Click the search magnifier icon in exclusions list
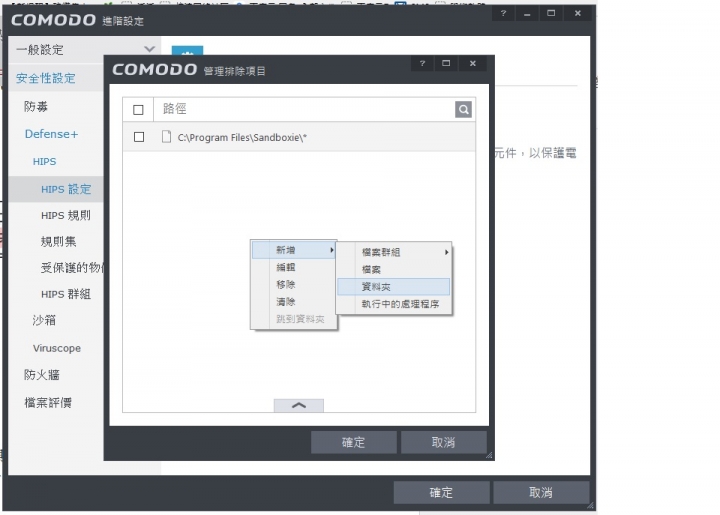 (463, 110)
